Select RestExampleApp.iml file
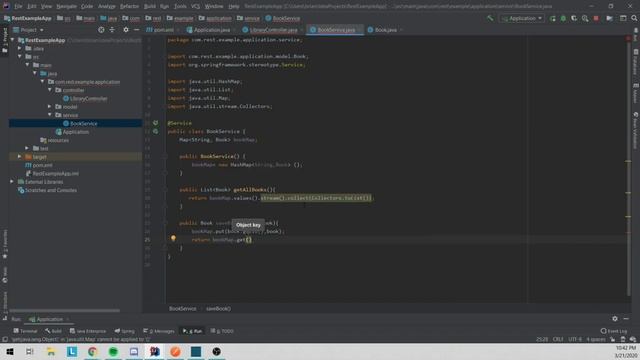Viewport: 640px width, 360px height. pyautogui.click(x=52, y=173)
